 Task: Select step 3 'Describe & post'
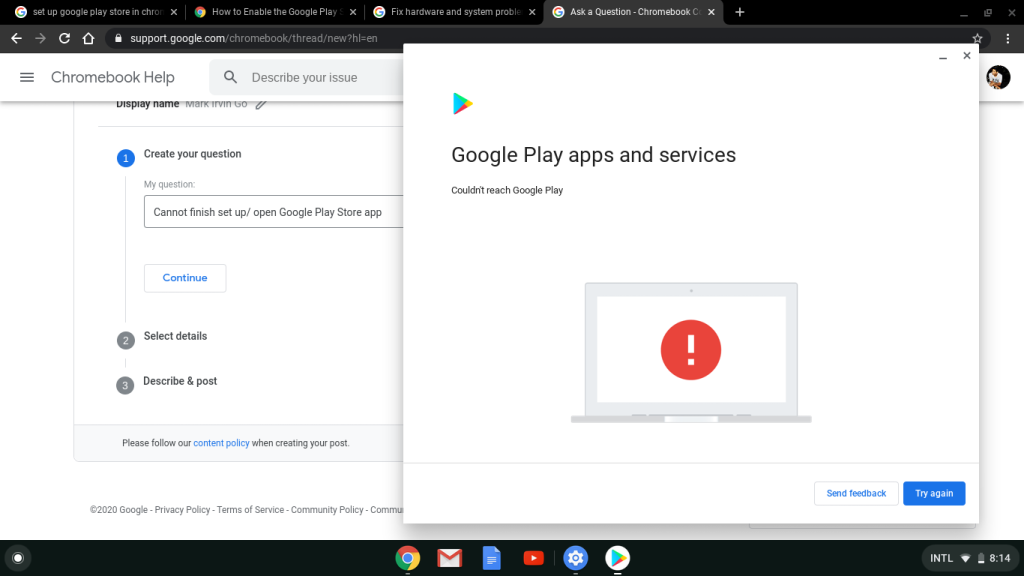(180, 381)
